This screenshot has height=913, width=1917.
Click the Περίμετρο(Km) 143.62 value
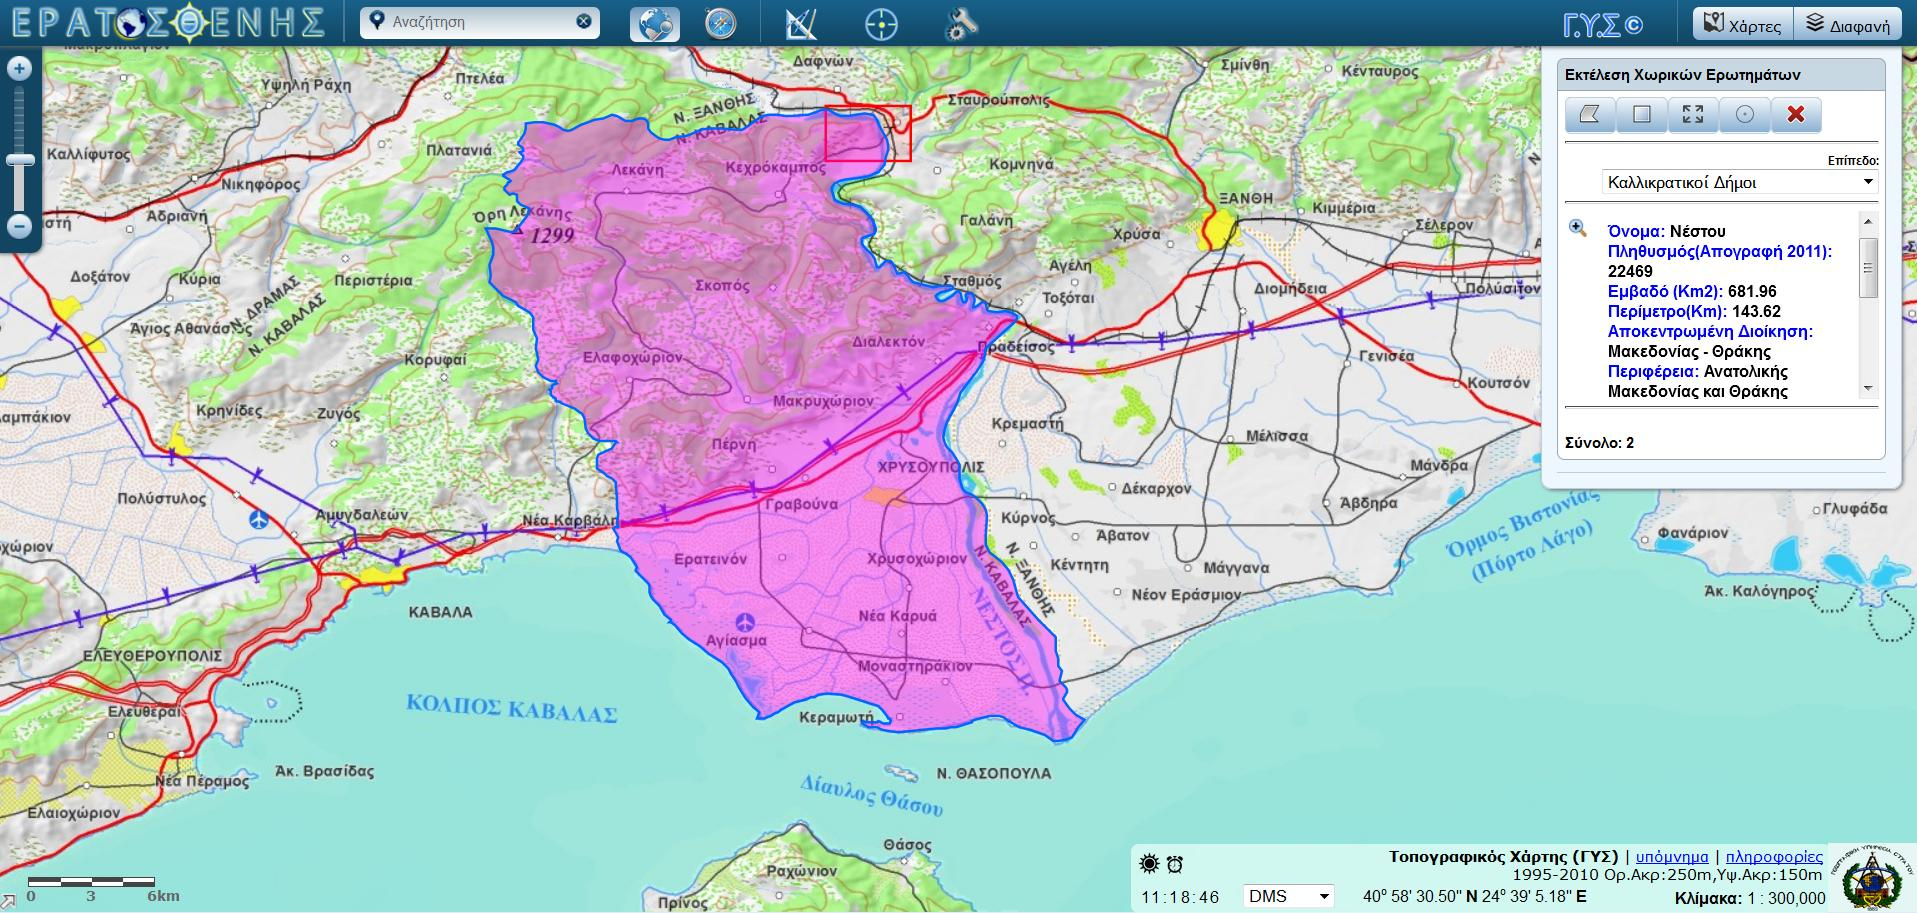coord(1756,311)
